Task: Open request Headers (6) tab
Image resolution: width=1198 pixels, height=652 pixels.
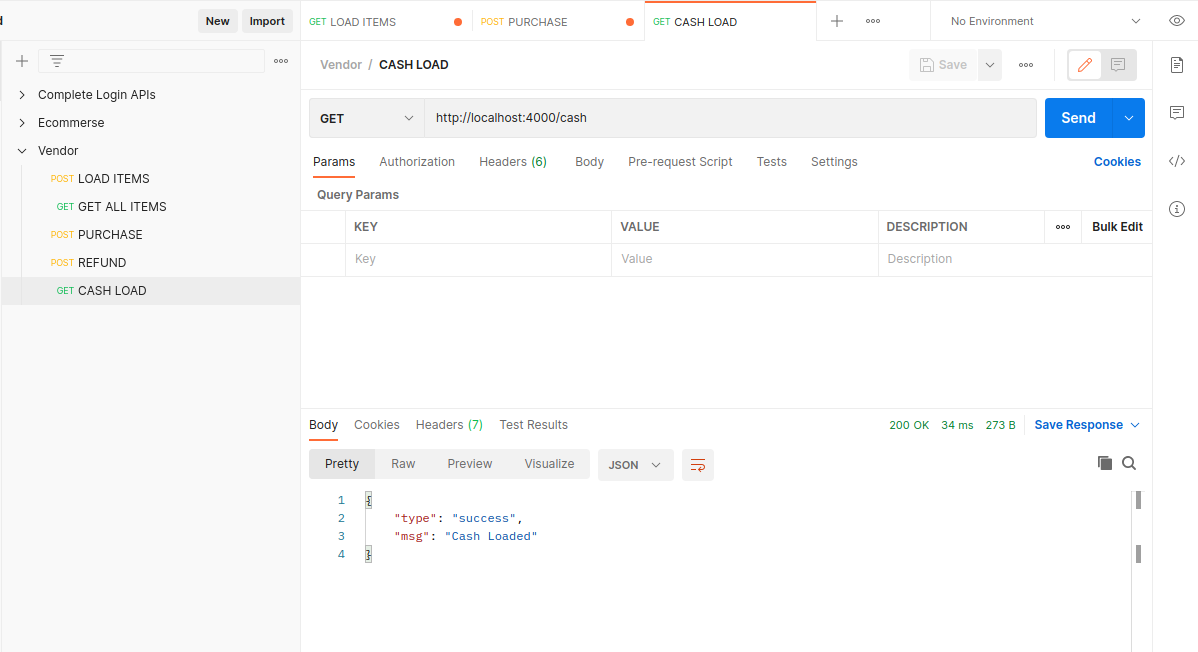Action: click(513, 162)
